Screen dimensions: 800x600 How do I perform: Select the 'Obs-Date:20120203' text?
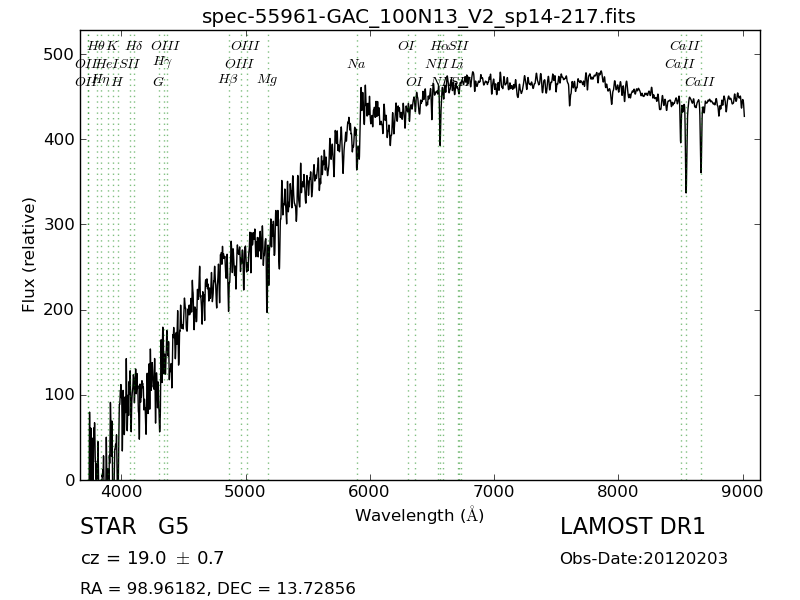644,558
